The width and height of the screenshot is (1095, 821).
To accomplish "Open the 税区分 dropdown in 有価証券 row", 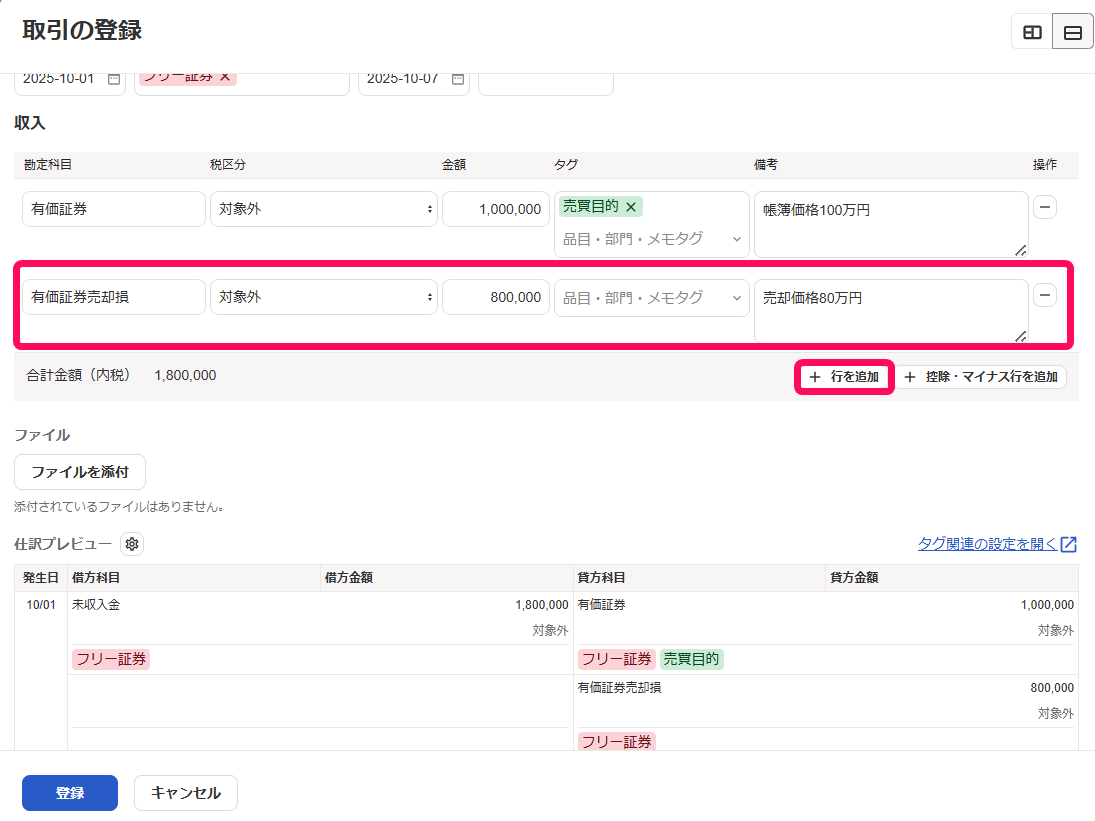I will [x=324, y=209].
